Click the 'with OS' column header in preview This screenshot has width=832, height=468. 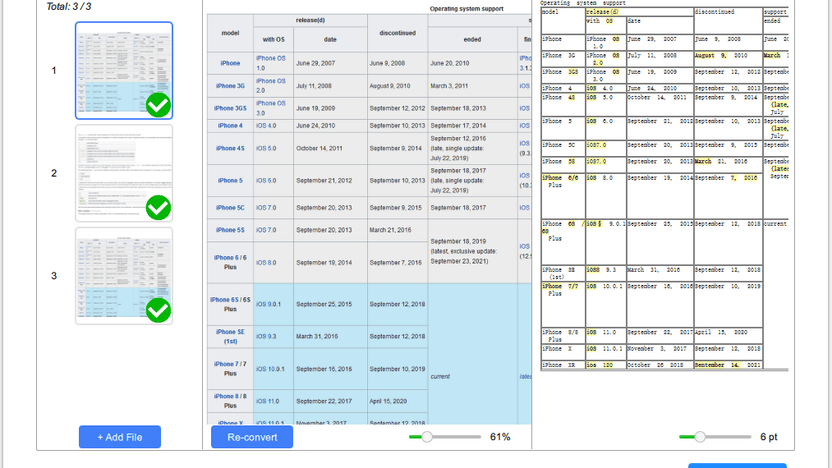273,39
